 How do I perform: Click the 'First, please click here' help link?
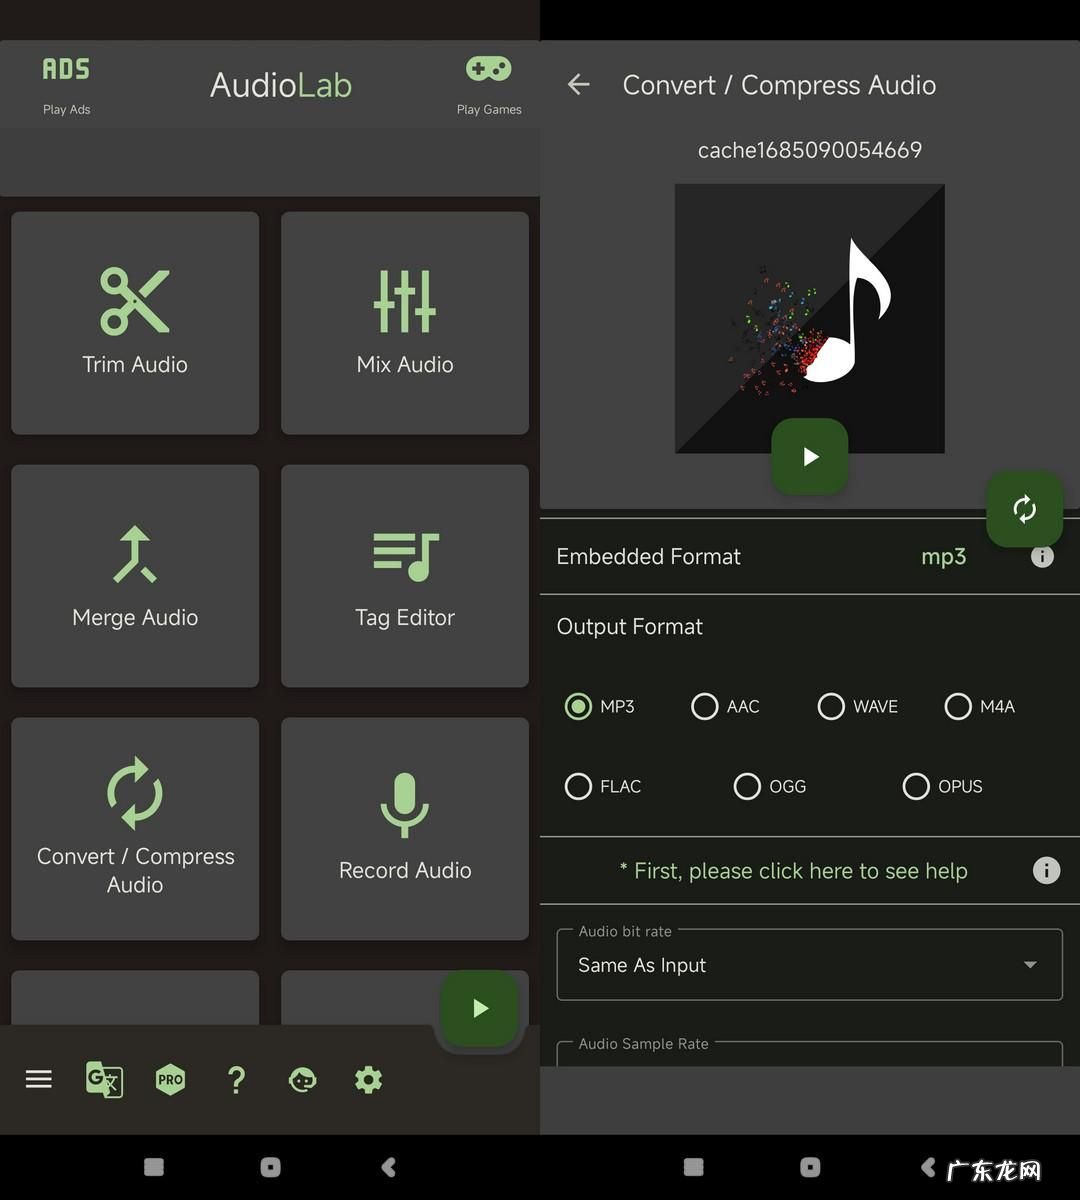coord(793,871)
